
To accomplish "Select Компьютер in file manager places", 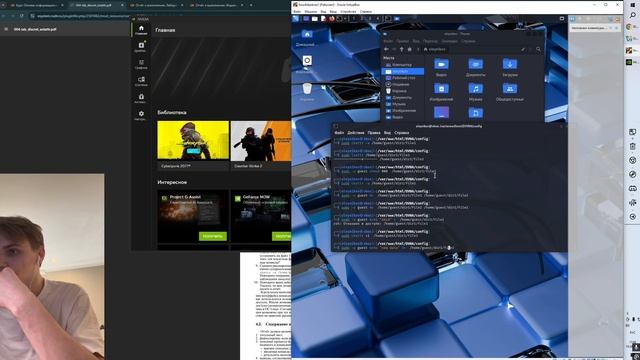I will click(402, 65).
